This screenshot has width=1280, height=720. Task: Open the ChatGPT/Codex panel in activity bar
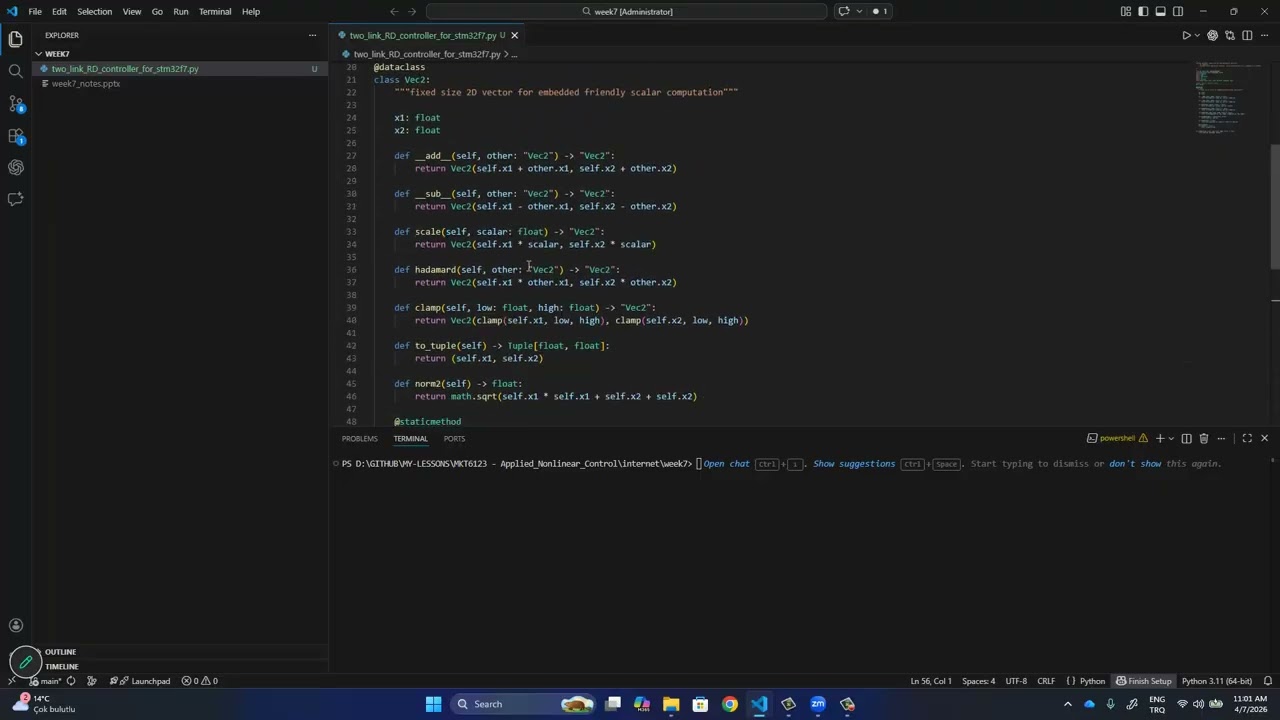[x=15, y=167]
